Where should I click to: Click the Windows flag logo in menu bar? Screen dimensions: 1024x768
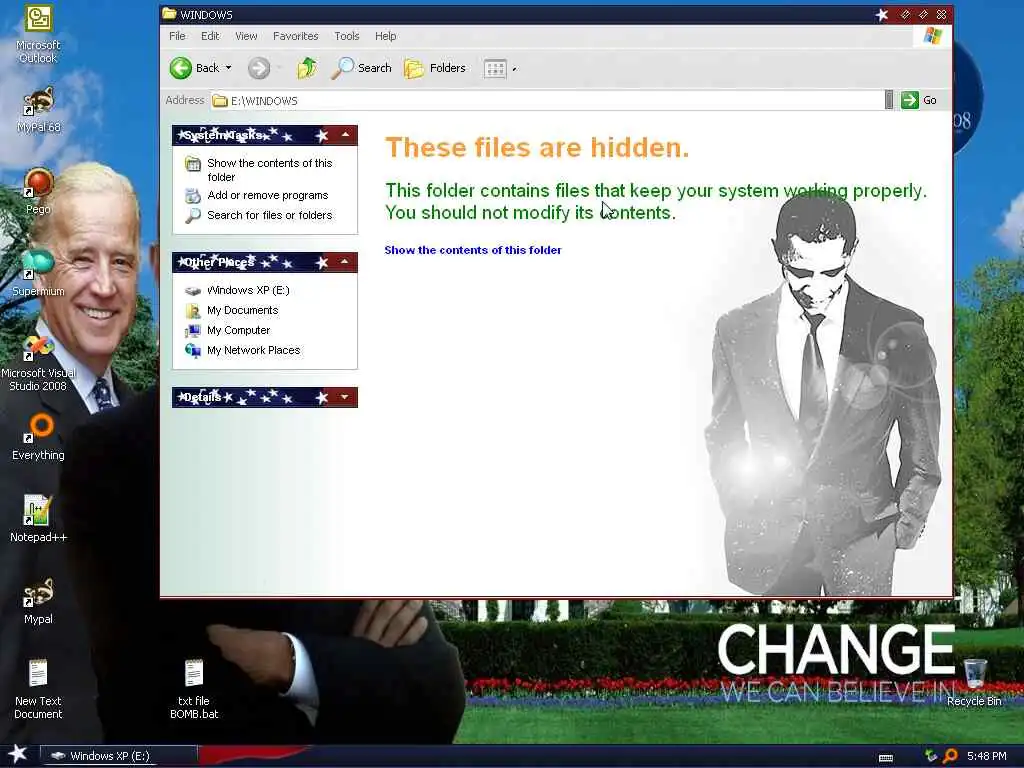(933, 35)
